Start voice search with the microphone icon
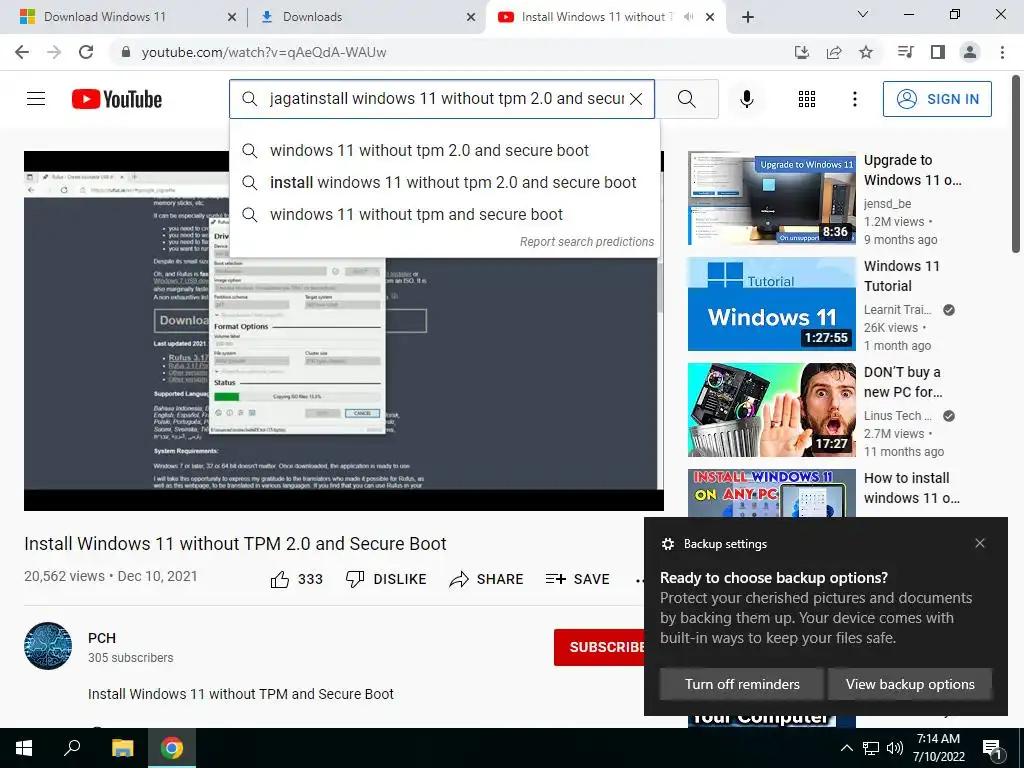1024x768 pixels. (747, 99)
